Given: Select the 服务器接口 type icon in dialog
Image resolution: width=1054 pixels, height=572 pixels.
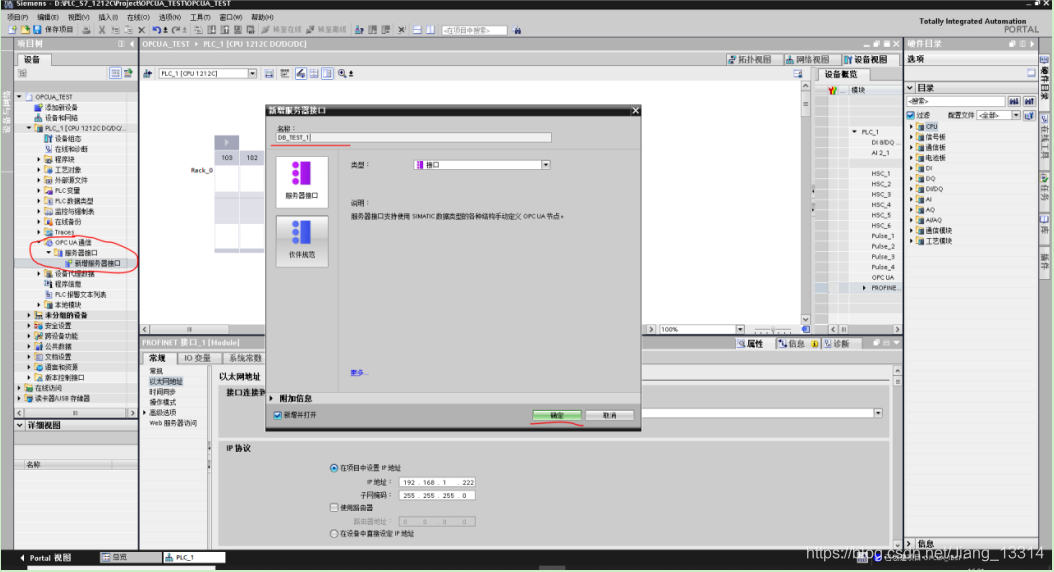Looking at the screenshot, I should point(302,181).
